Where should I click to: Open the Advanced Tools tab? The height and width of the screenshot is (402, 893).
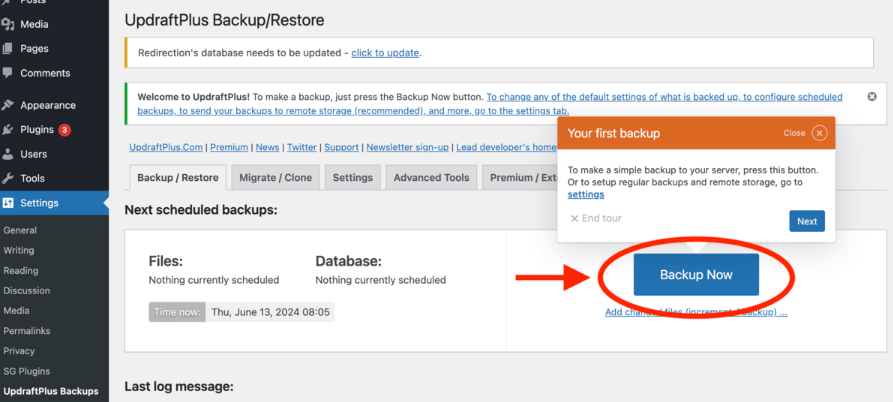pos(430,178)
